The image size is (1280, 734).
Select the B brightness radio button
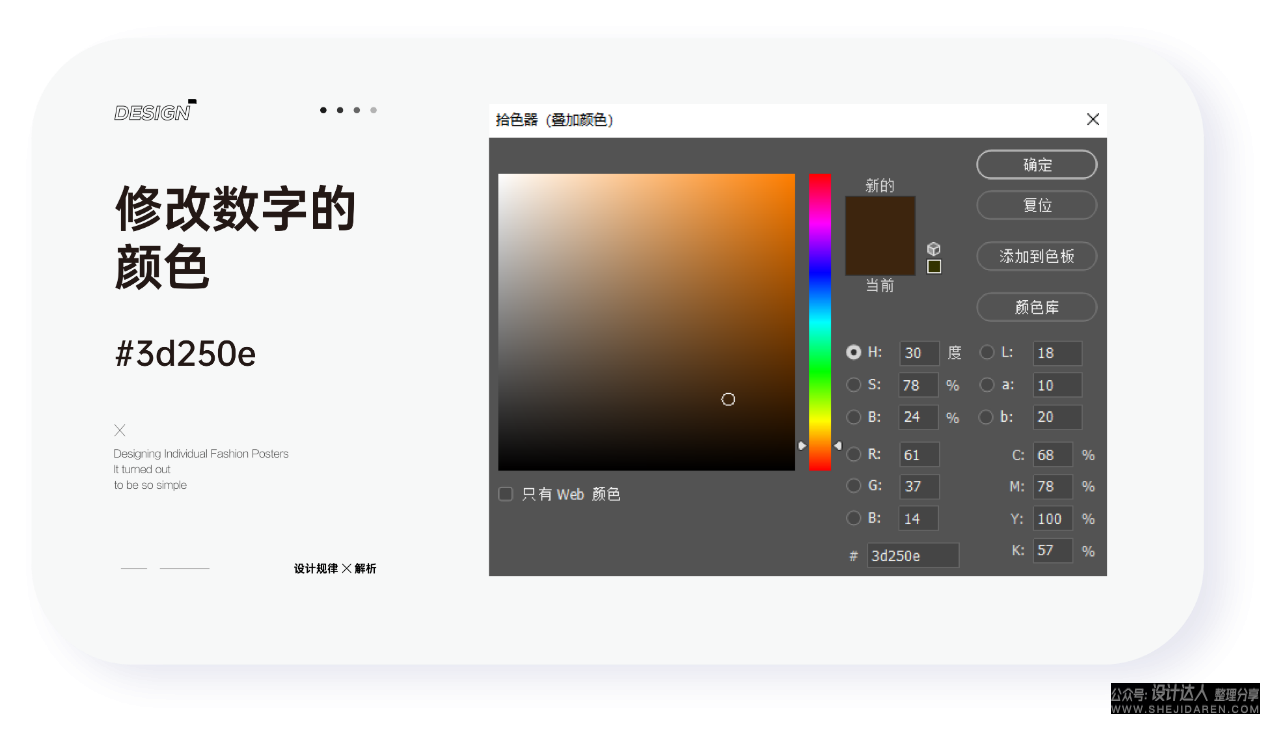click(854, 417)
